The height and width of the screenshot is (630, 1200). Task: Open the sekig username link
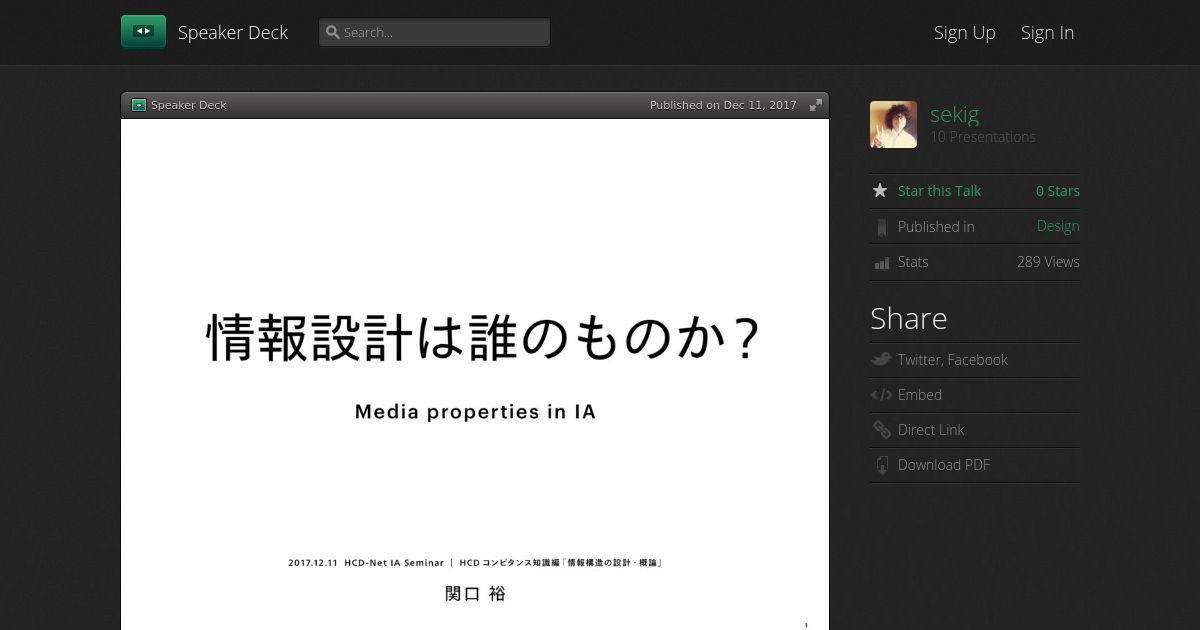pyautogui.click(x=954, y=114)
